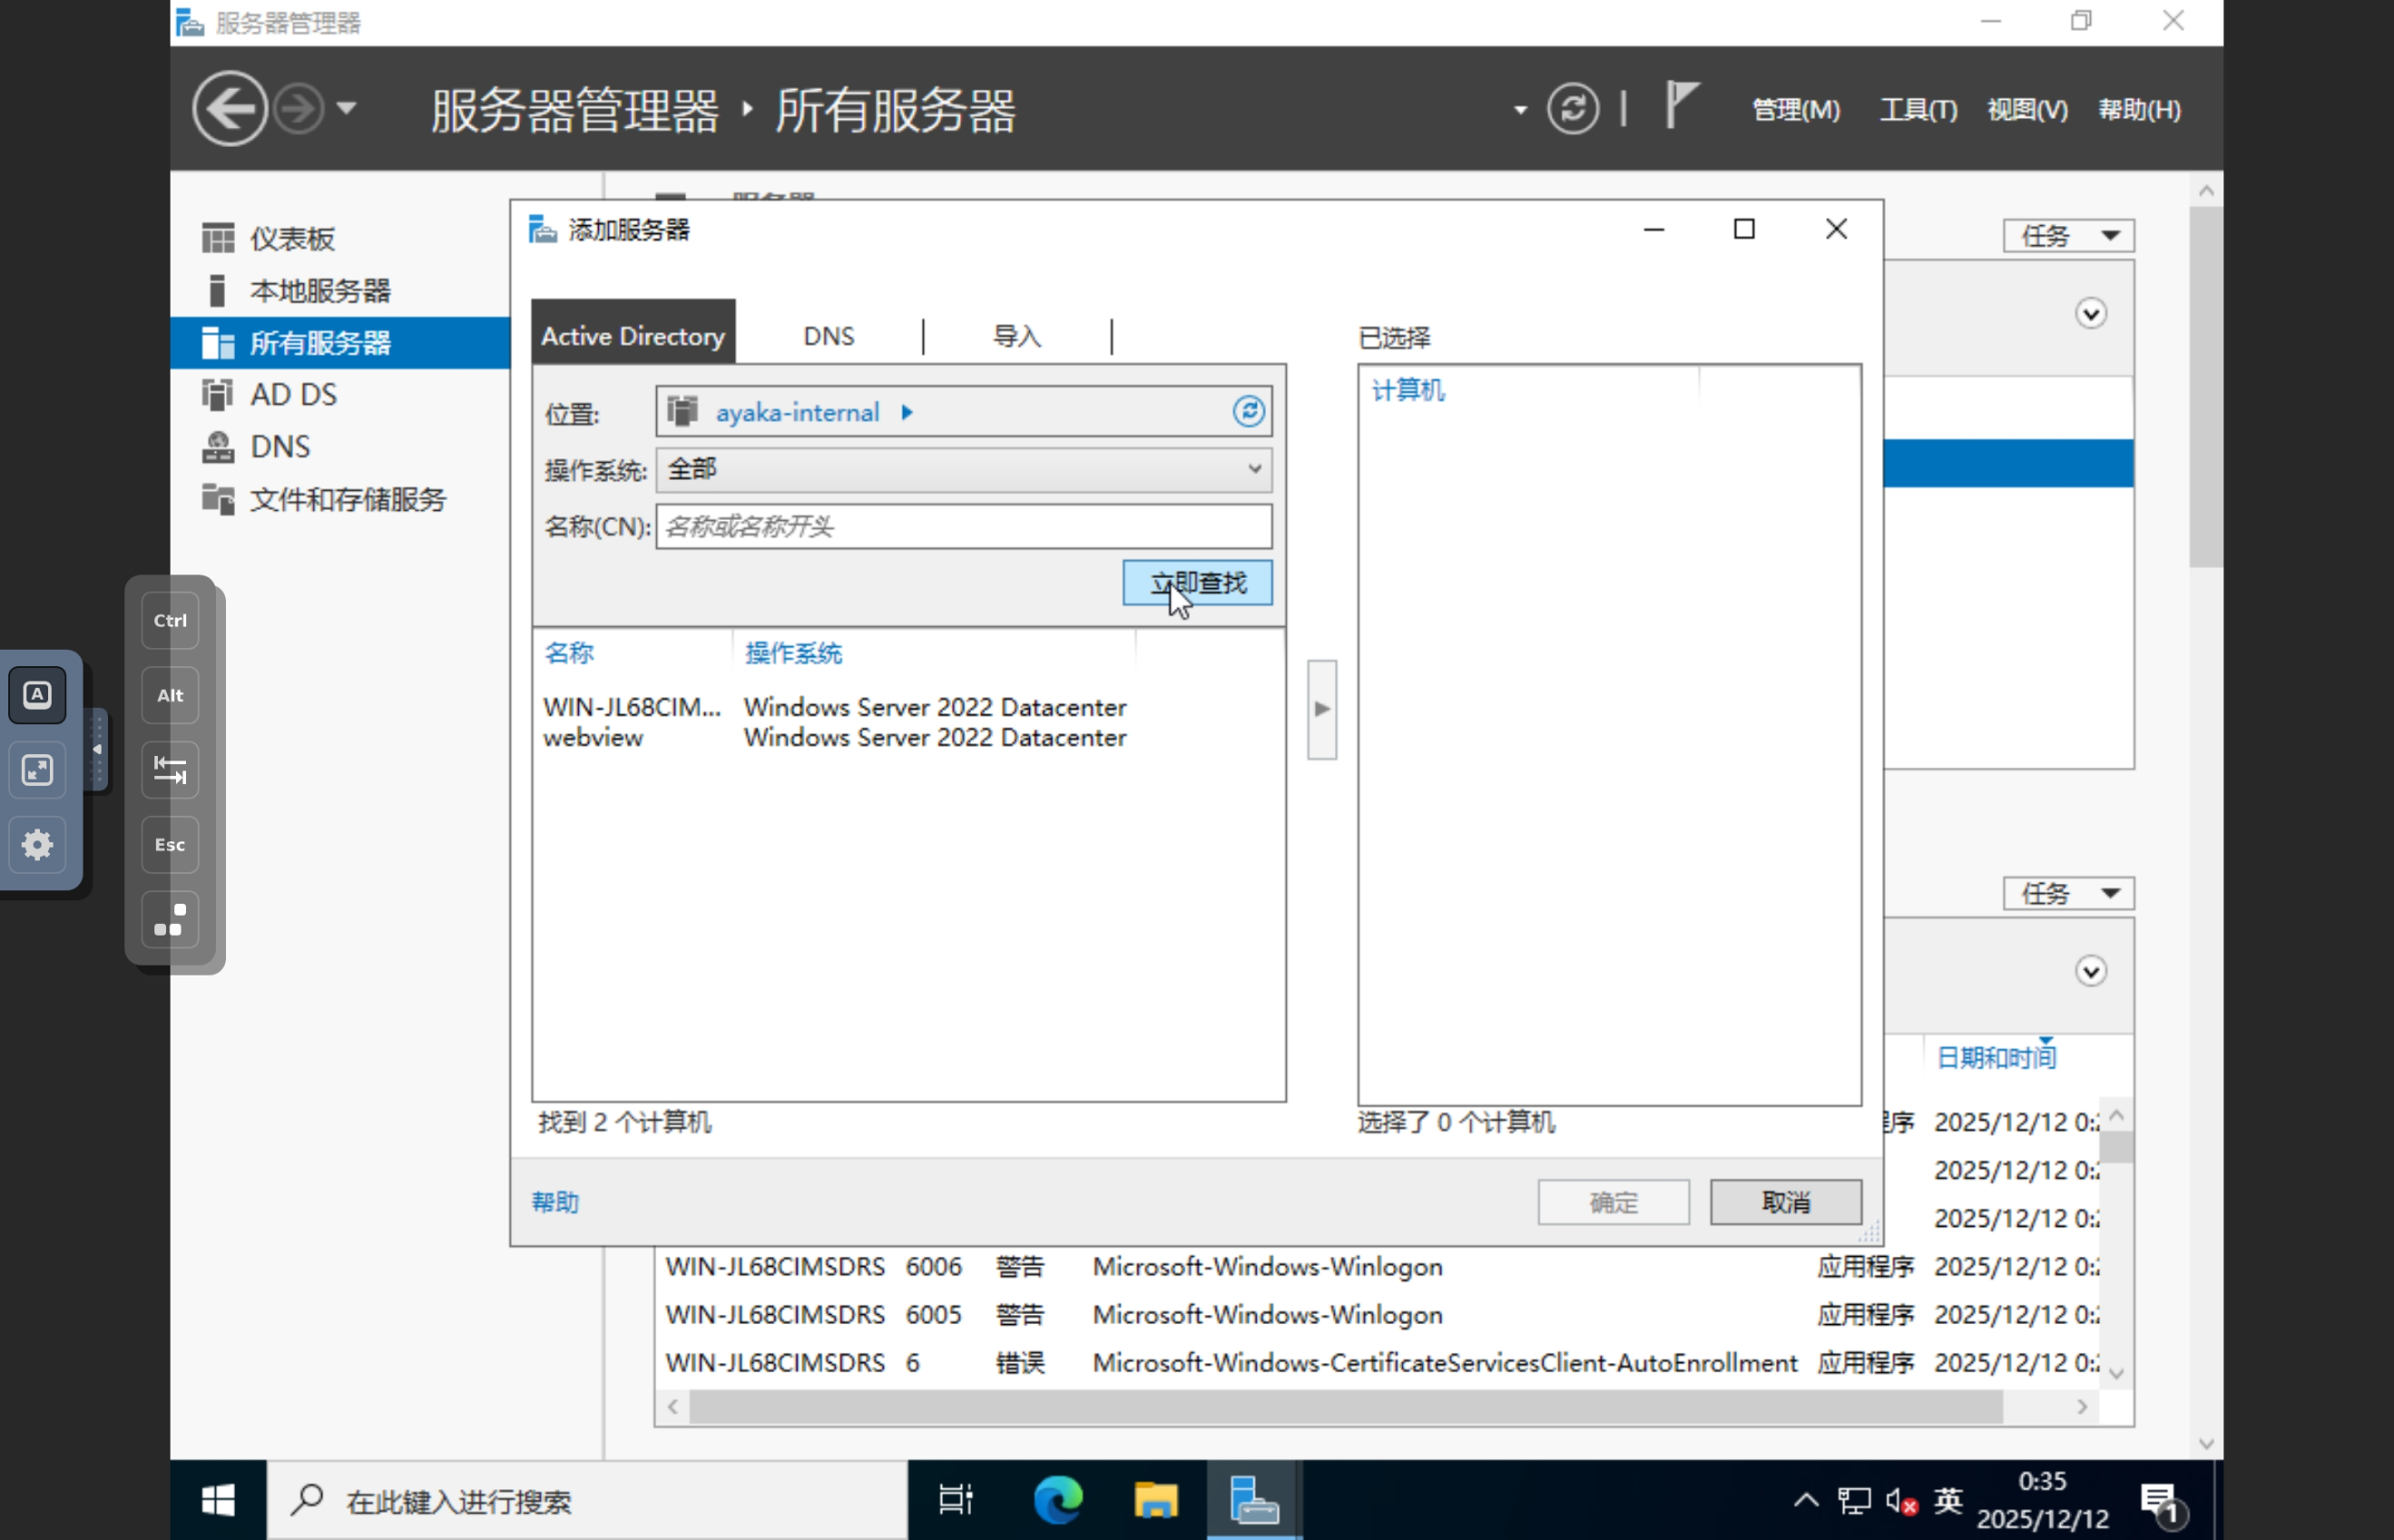This screenshot has height=1540, width=2394.
Task: Open Microsoft Edge from the taskbar
Action: click(1057, 1500)
